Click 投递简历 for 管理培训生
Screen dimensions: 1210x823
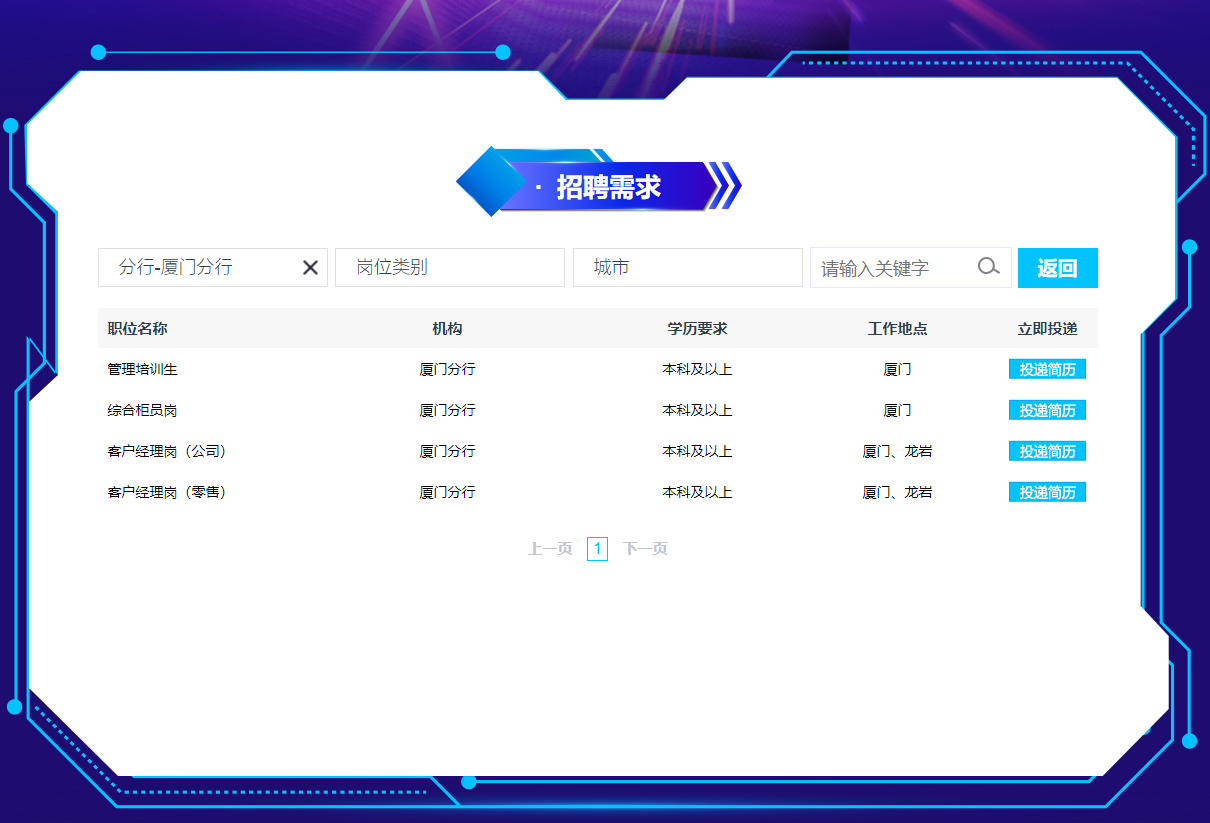[1047, 369]
